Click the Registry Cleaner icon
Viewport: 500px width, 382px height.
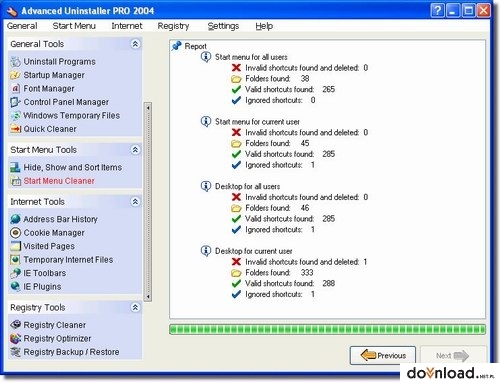[15, 325]
